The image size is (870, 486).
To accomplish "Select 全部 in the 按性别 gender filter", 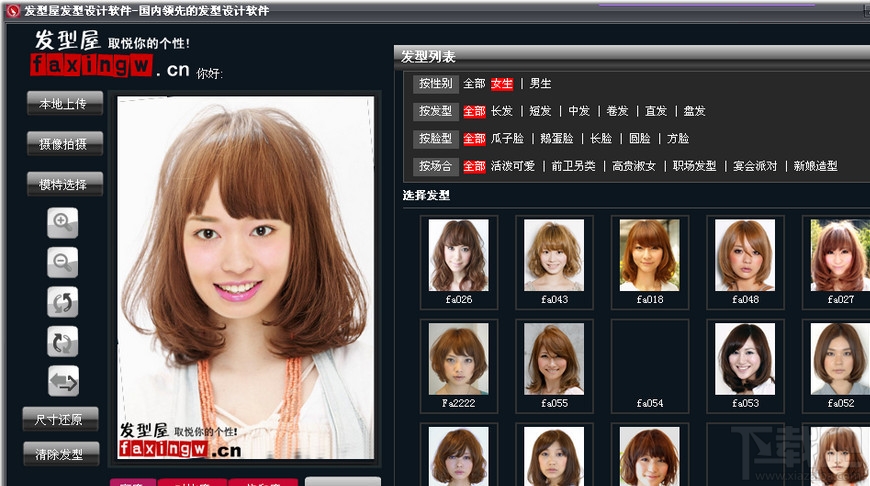I will pyautogui.click(x=474, y=84).
